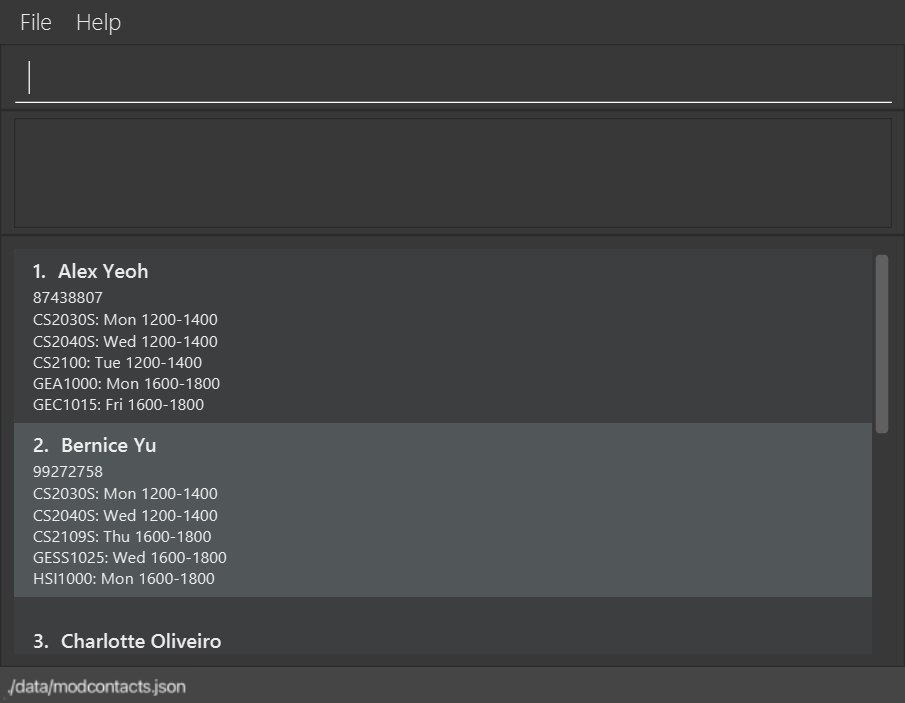Click Bernice's HSI1000 Mon 1600-1800 entry

click(x=124, y=579)
